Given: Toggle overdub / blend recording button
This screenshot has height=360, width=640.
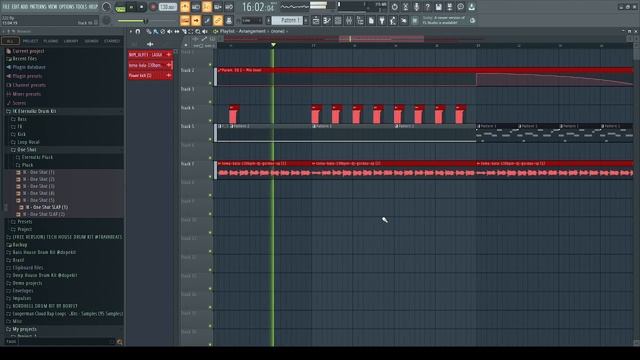Looking at the screenshot, I should point(218,7).
